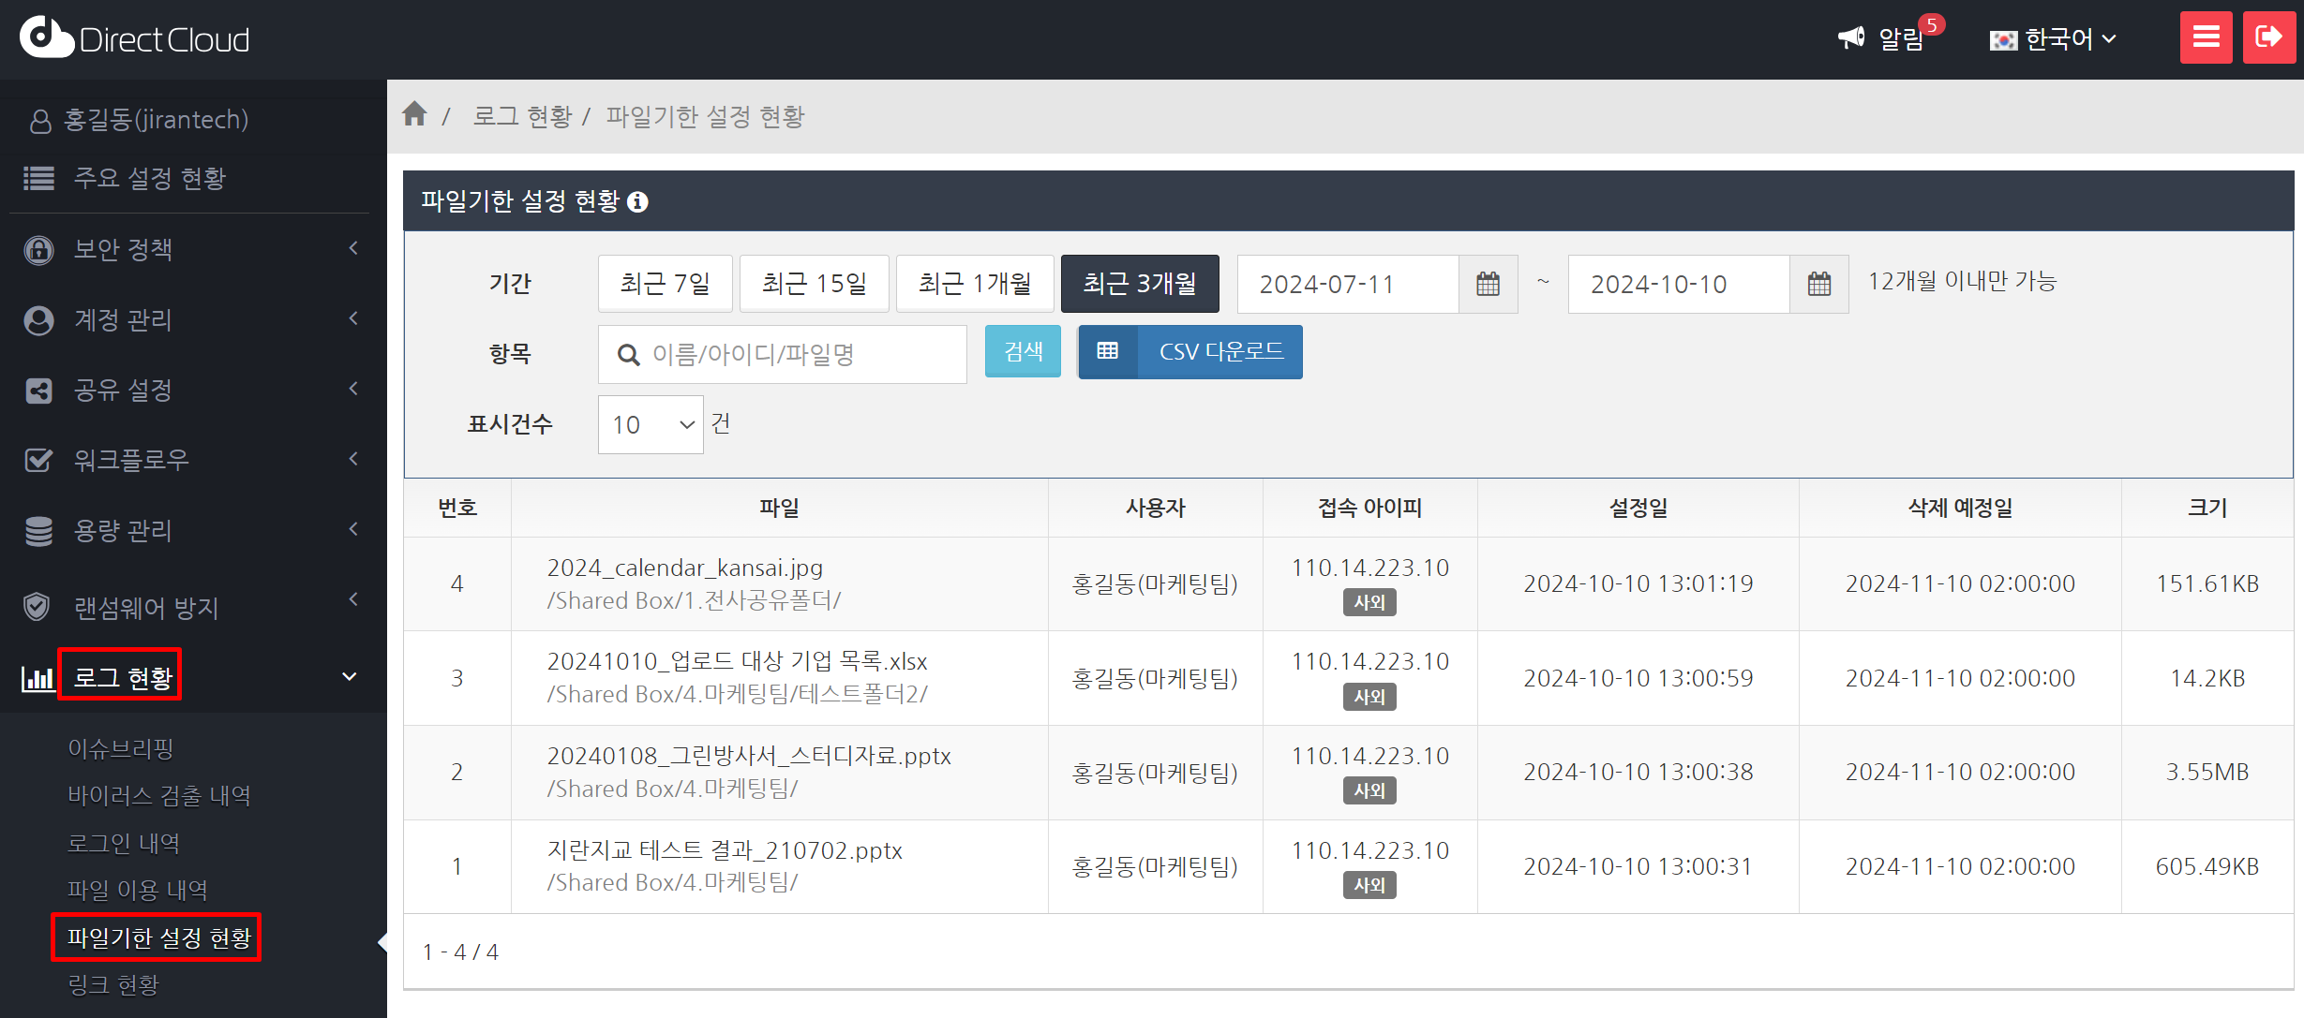Click the DirectCloud logo
The image size is (2304, 1018).
[x=135, y=38]
